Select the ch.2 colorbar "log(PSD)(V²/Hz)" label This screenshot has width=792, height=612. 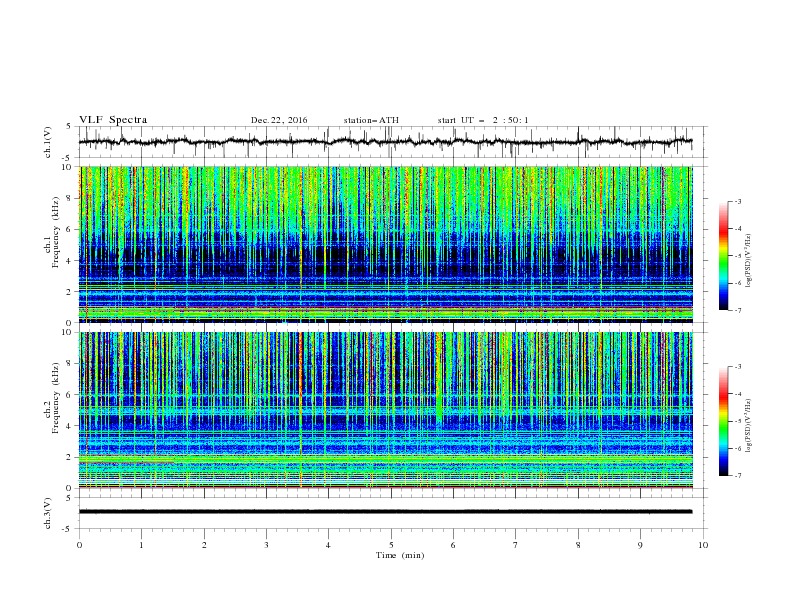(x=748, y=426)
